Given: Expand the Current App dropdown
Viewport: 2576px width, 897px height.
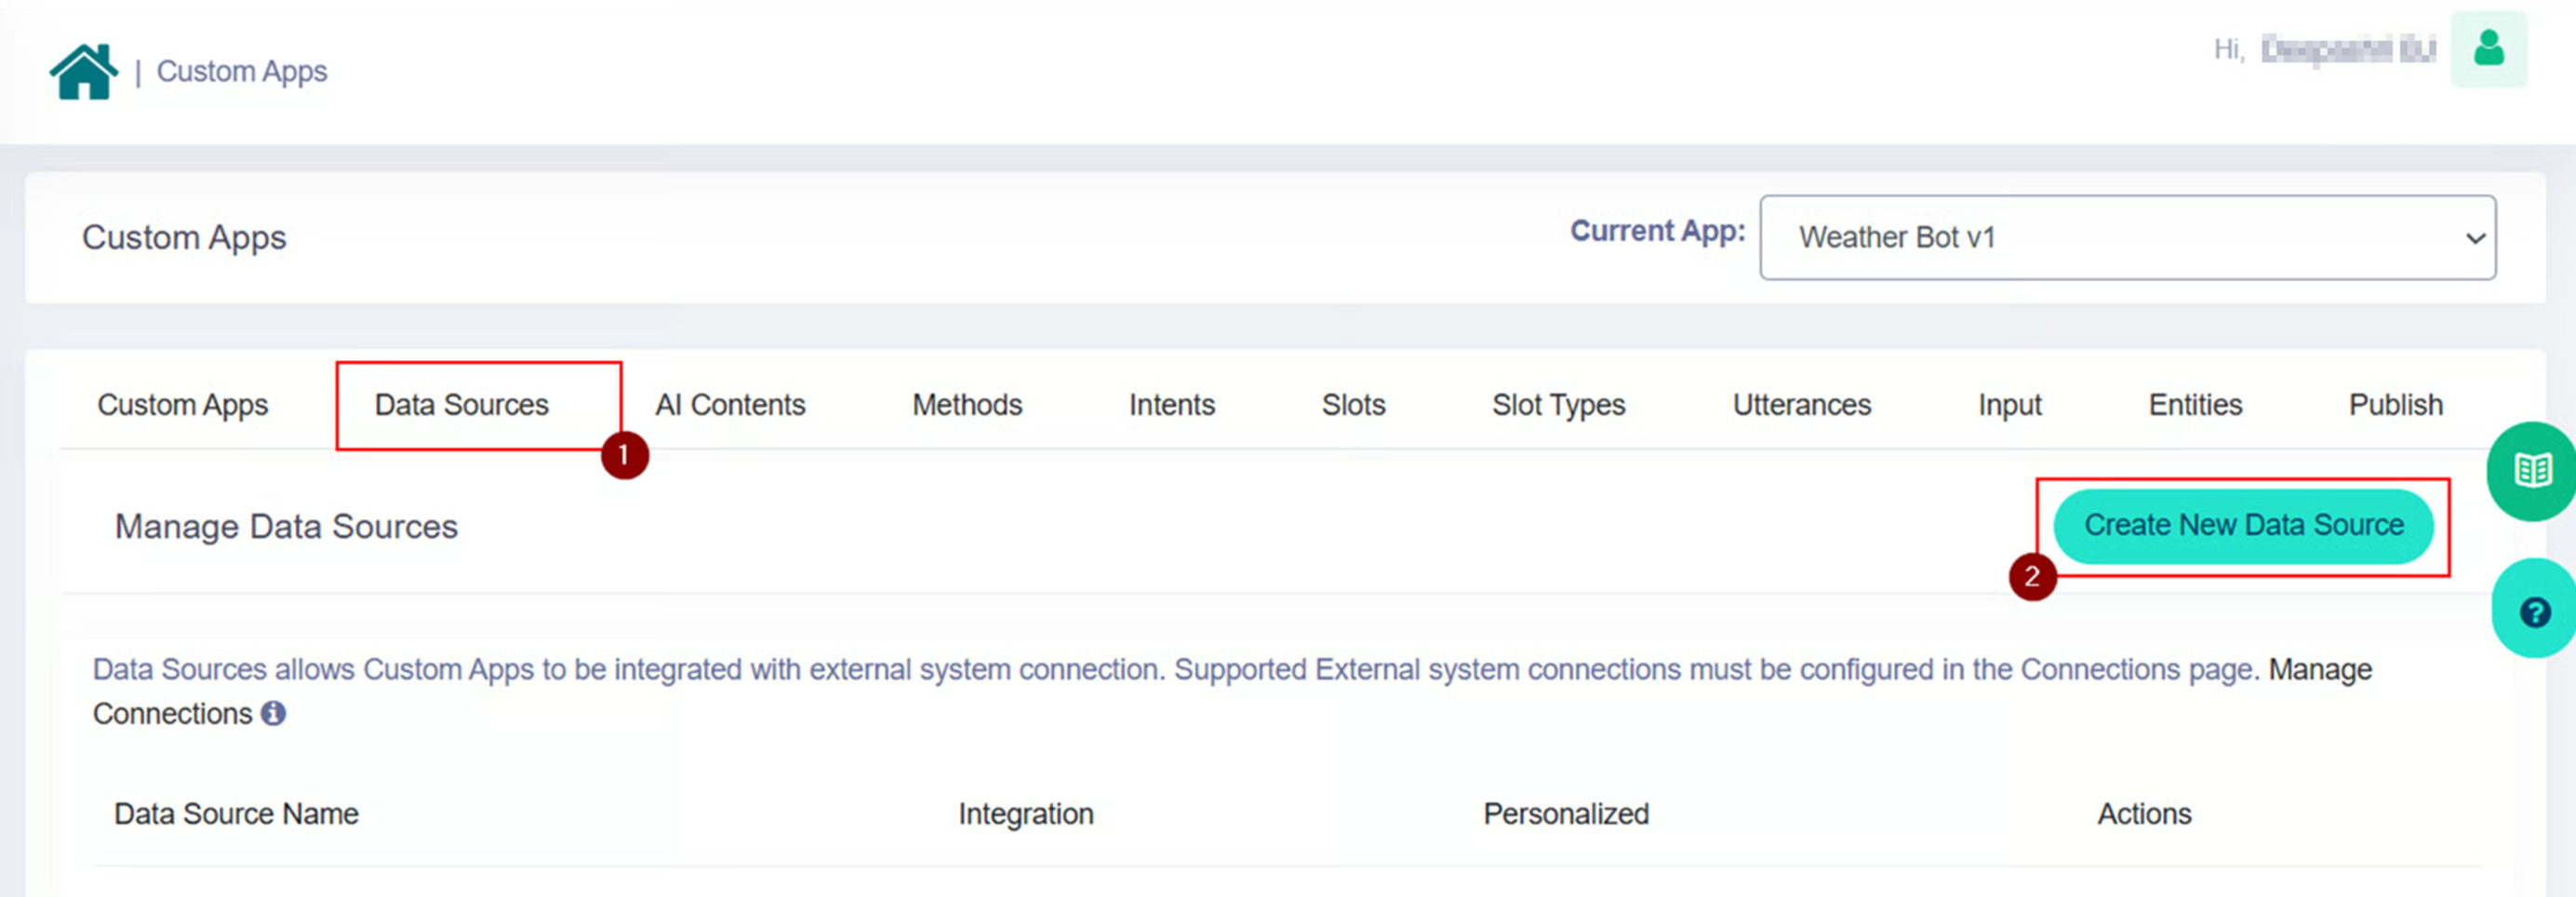Looking at the screenshot, I should tap(2126, 237).
